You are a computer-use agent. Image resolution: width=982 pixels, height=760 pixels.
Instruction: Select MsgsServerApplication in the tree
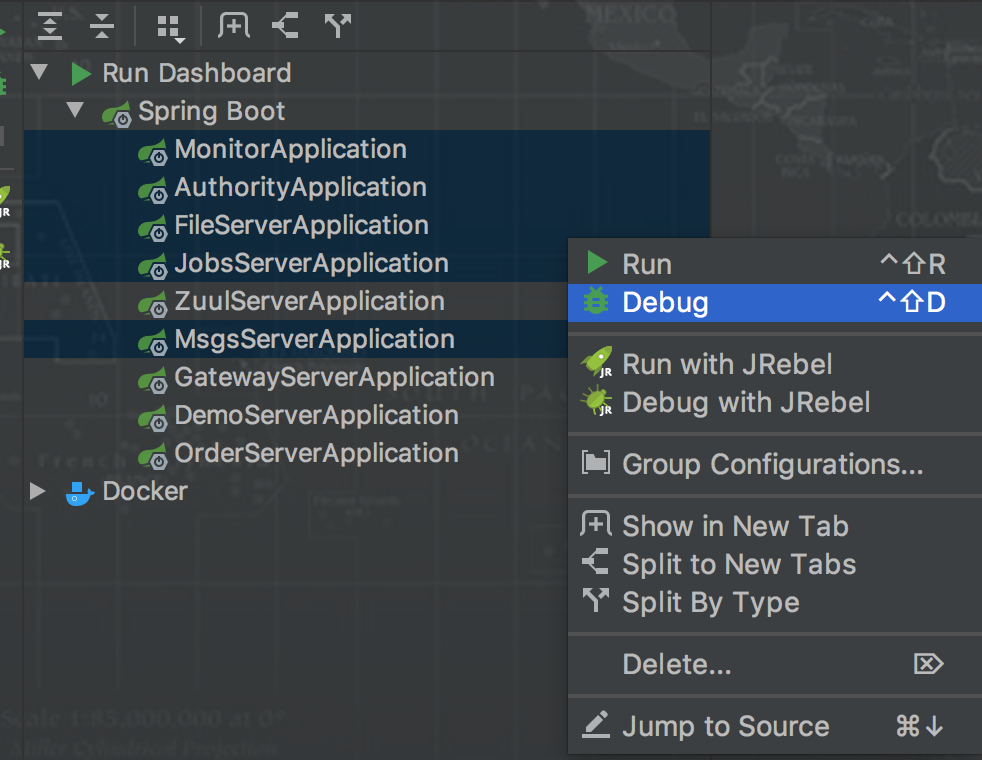[314, 339]
